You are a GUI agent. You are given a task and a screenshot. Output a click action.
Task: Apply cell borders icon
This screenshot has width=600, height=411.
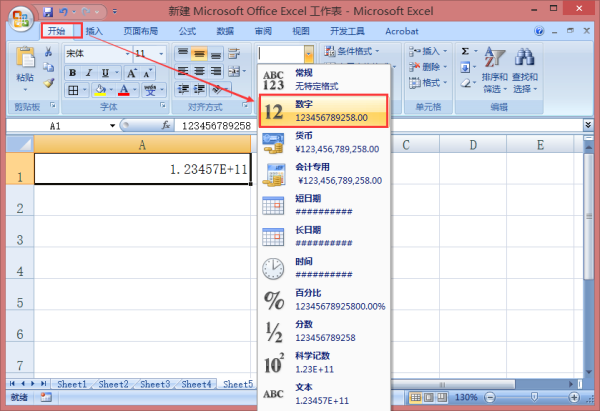pos(73,90)
